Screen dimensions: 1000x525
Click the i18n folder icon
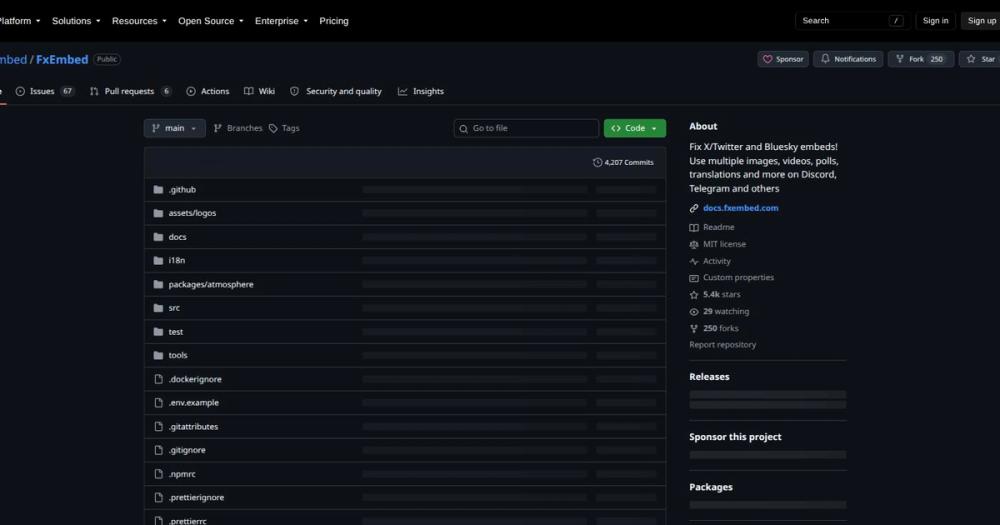(x=158, y=260)
